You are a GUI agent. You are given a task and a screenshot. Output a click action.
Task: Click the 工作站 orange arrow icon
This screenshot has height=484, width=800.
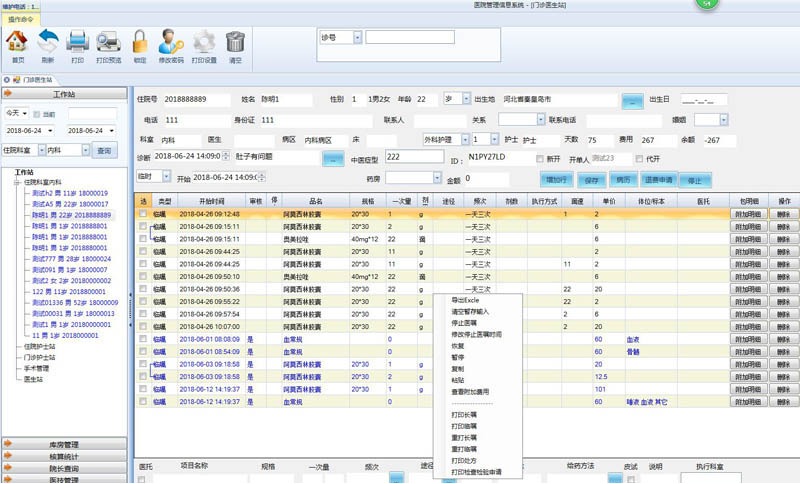pyautogui.click(x=8, y=93)
